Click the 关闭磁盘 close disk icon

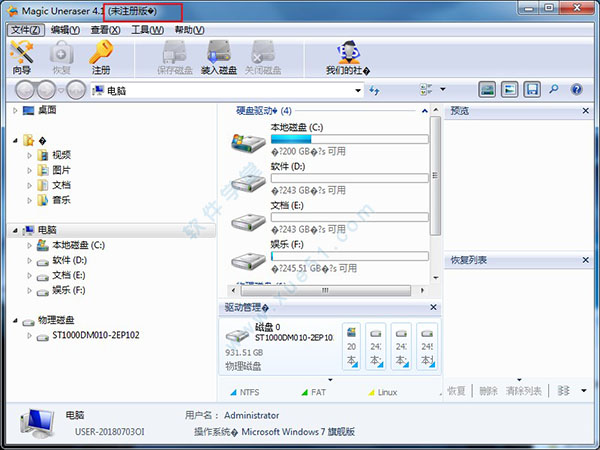point(263,57)
